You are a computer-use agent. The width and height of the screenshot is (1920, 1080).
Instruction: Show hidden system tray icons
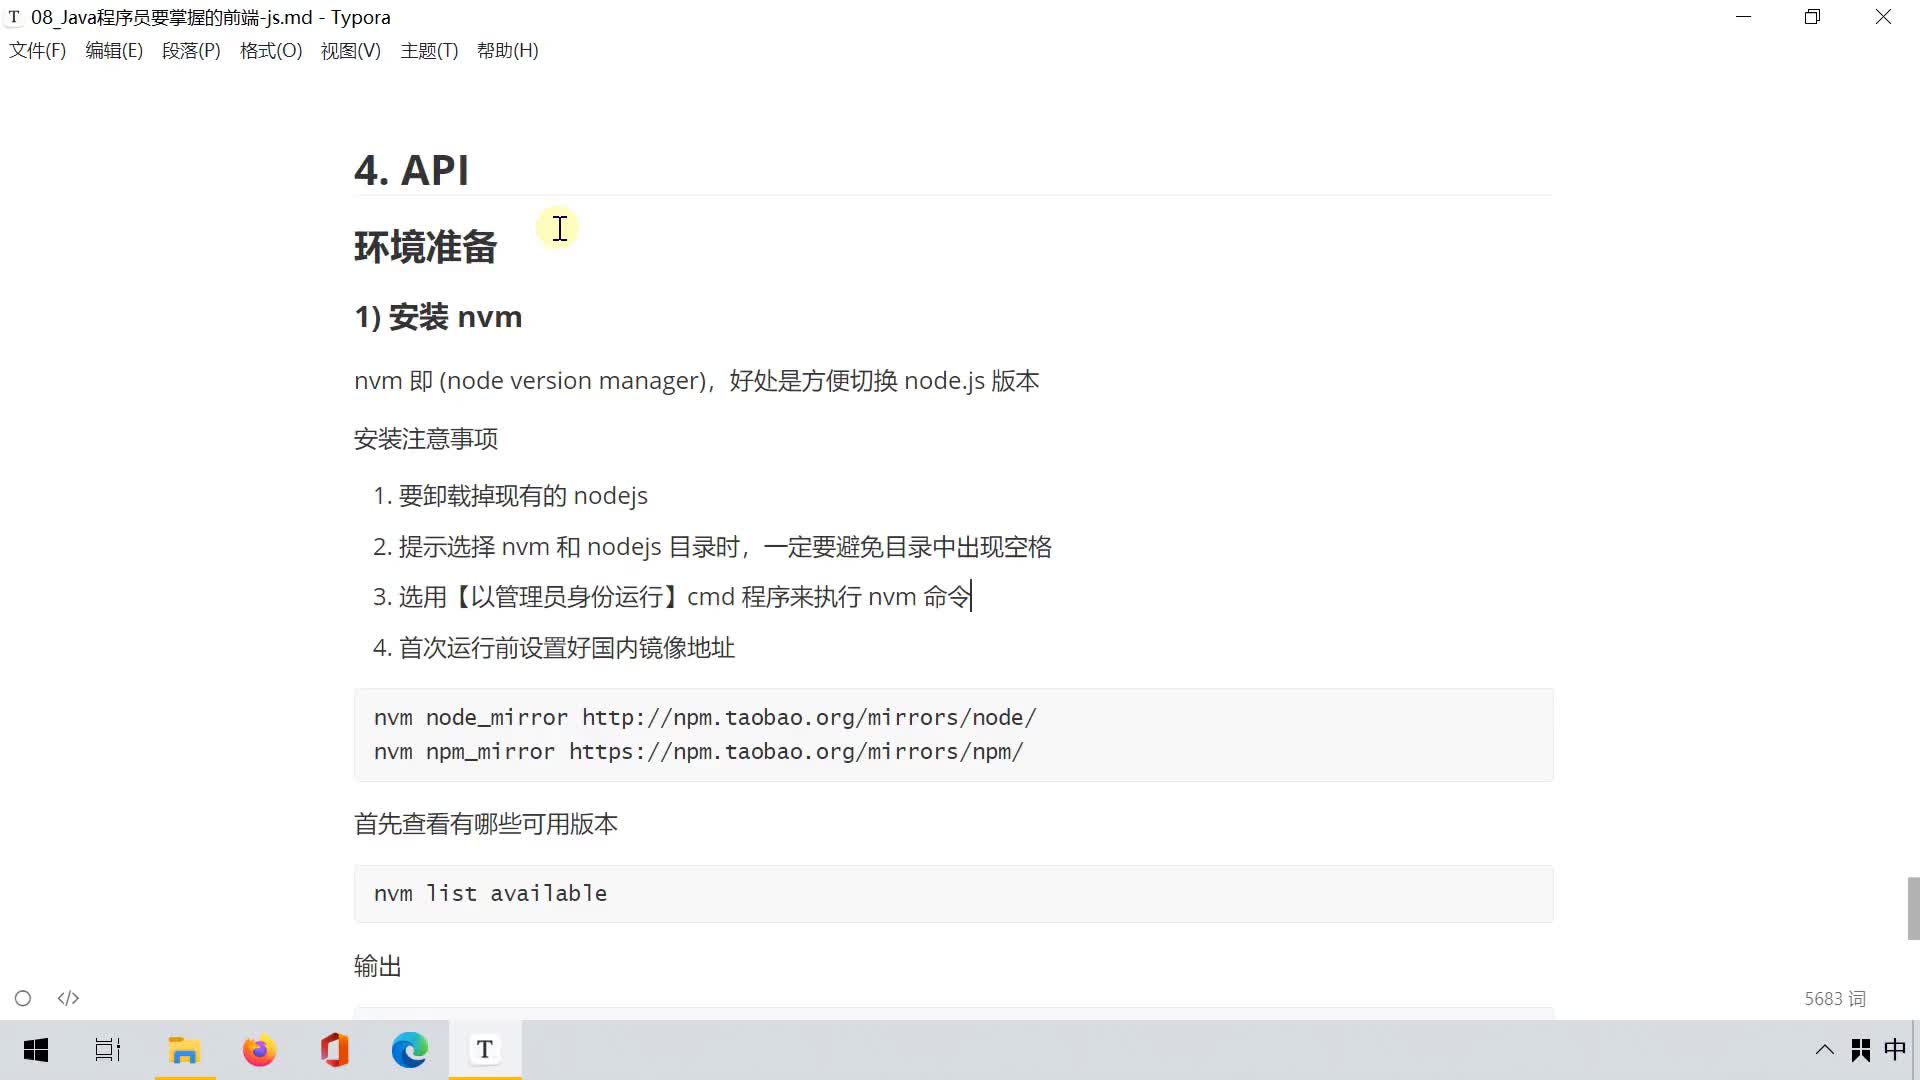tap(1824, 1050)
